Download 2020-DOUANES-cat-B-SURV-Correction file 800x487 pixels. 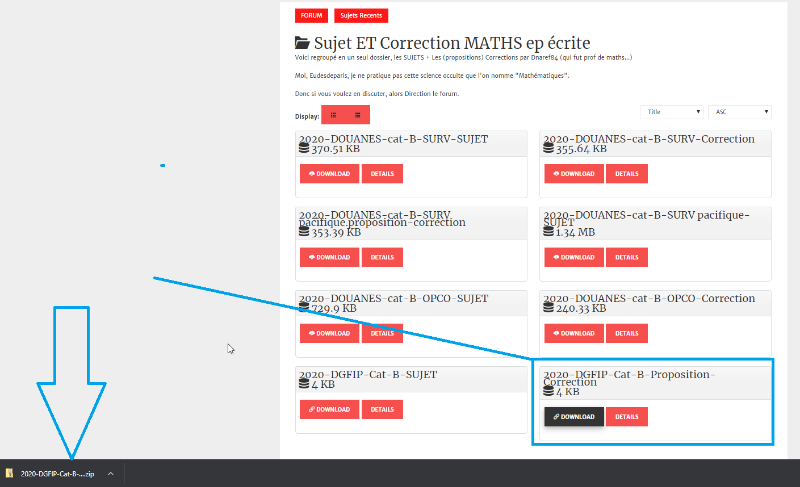(574, 173)
